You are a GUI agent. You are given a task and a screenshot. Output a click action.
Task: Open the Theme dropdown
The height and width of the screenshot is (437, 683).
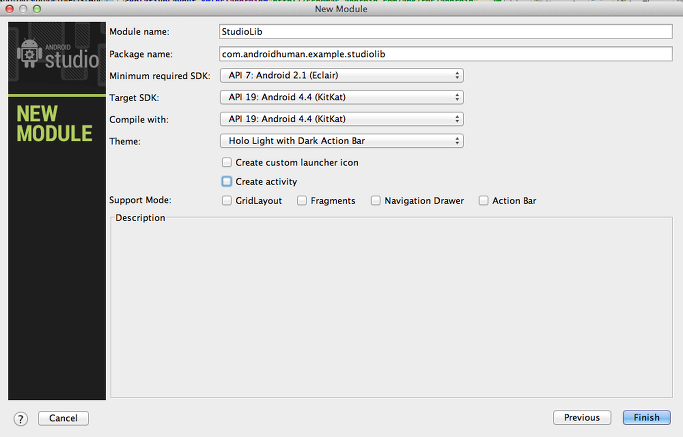[342, 141]
